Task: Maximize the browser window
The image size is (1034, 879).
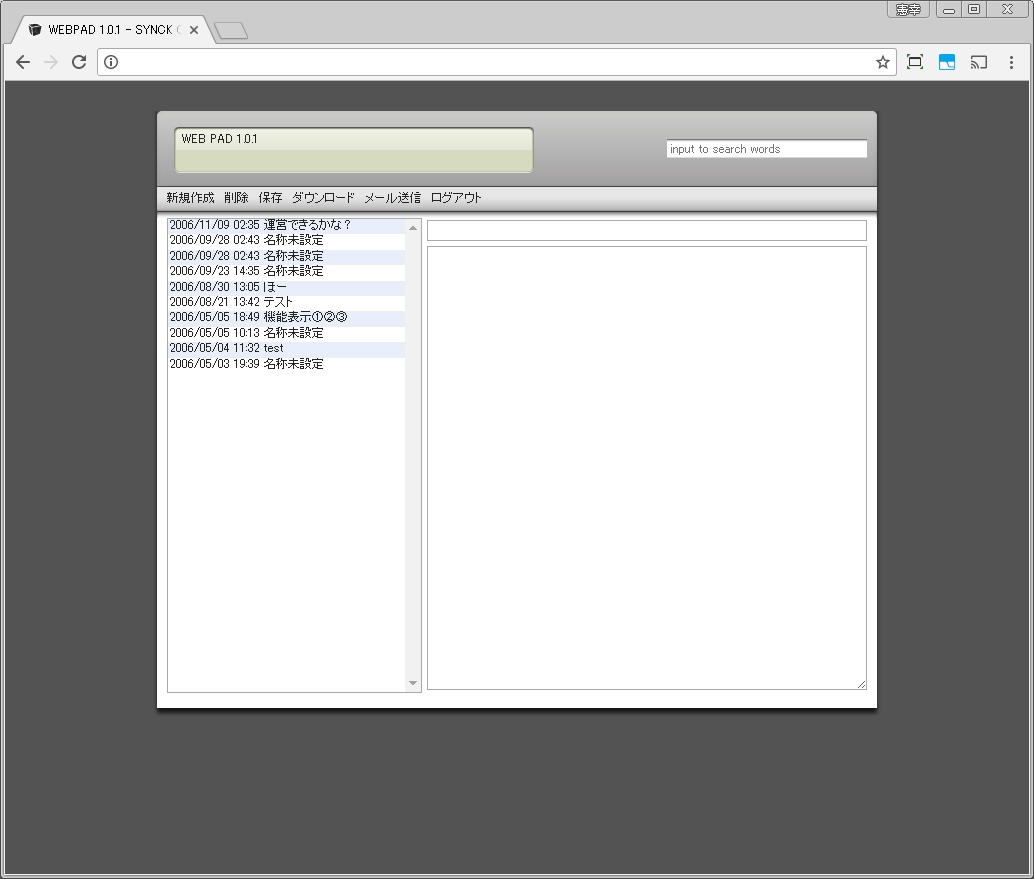Action: pyautogui.click(x=974, y=9)
